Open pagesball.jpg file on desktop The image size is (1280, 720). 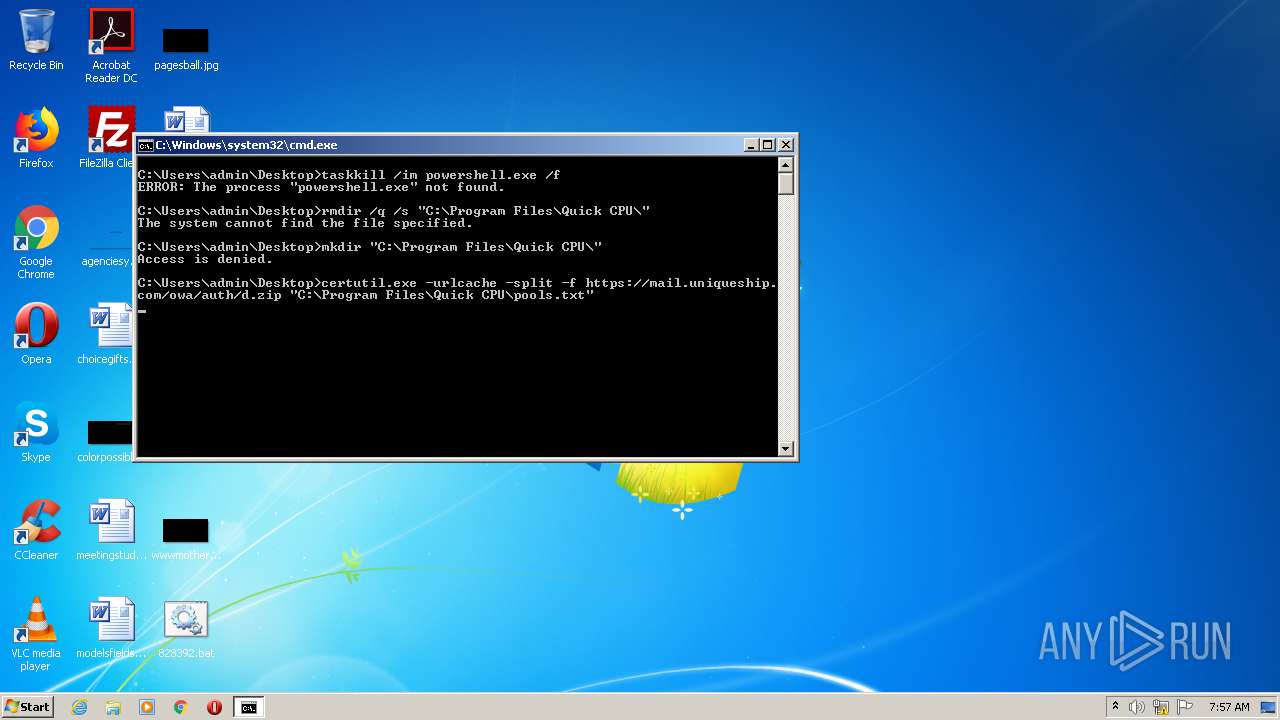tap(186, 47)
